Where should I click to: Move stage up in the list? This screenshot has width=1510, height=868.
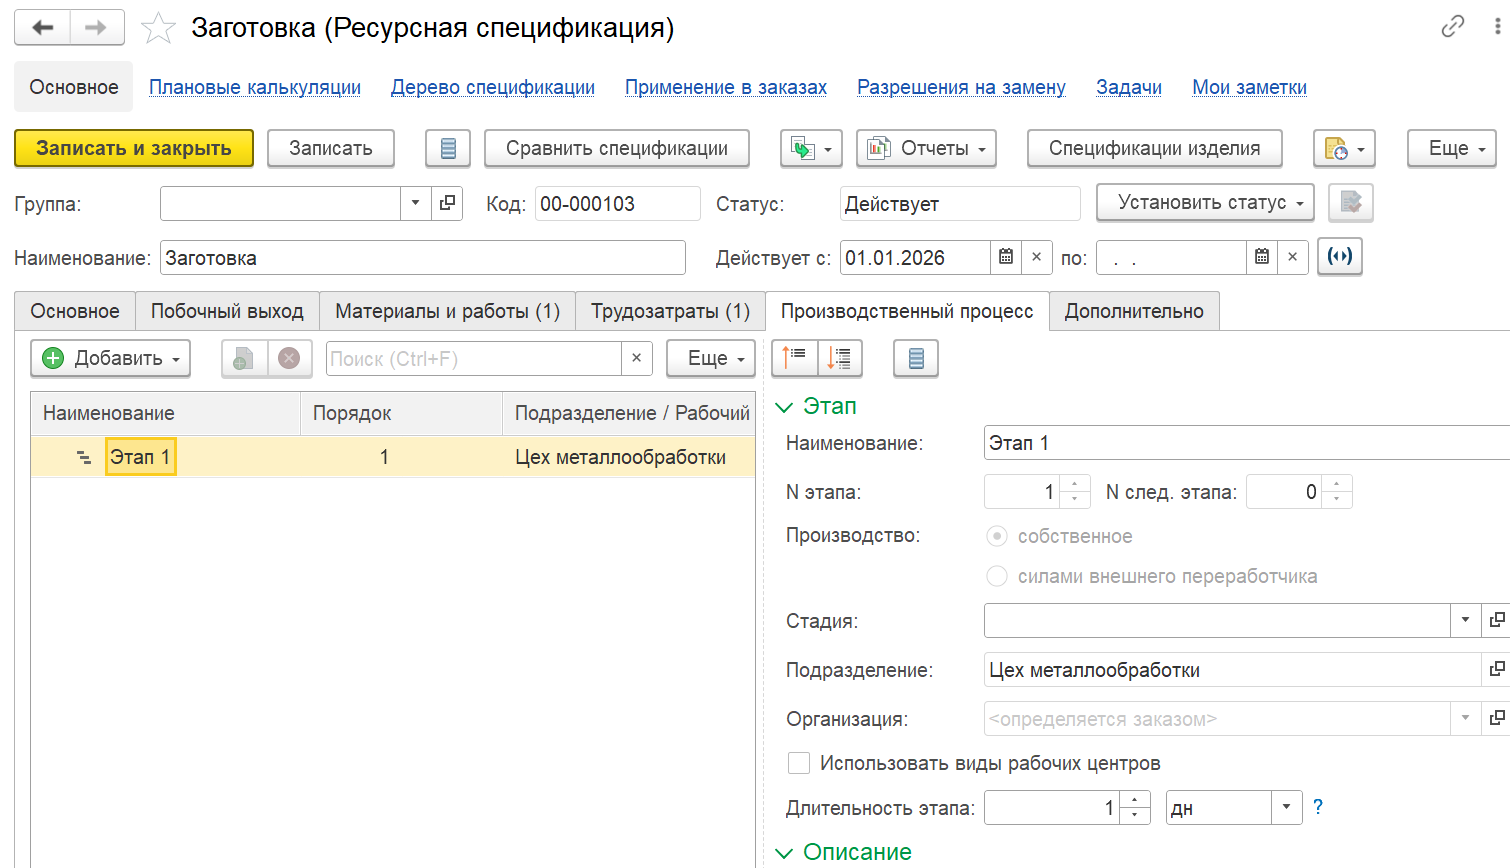[x=794, y=357]
